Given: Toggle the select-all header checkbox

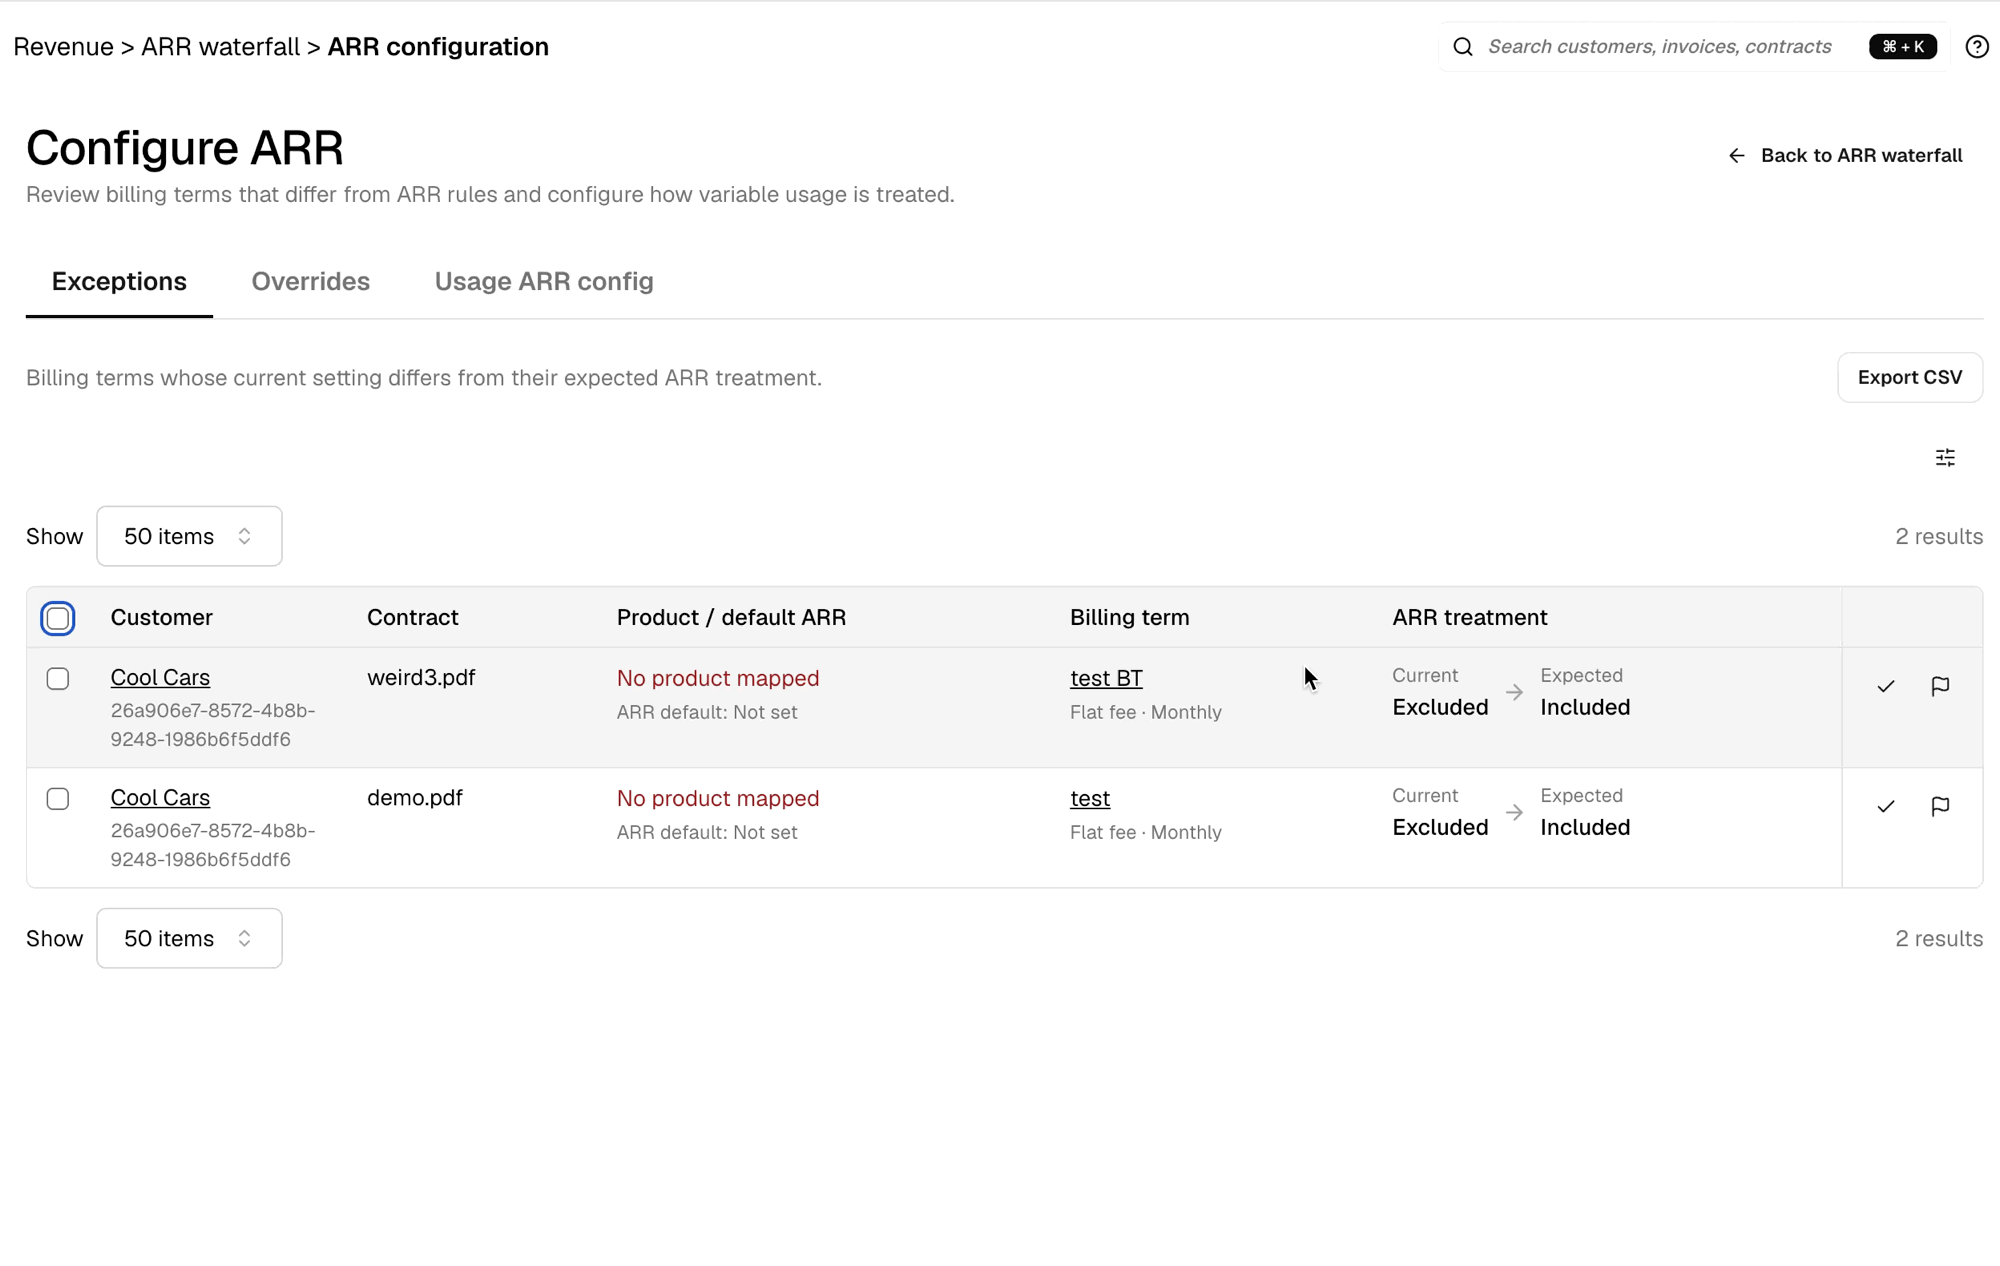Looking at the screenshot, I should pyautogui.click(x=58, y=618).
